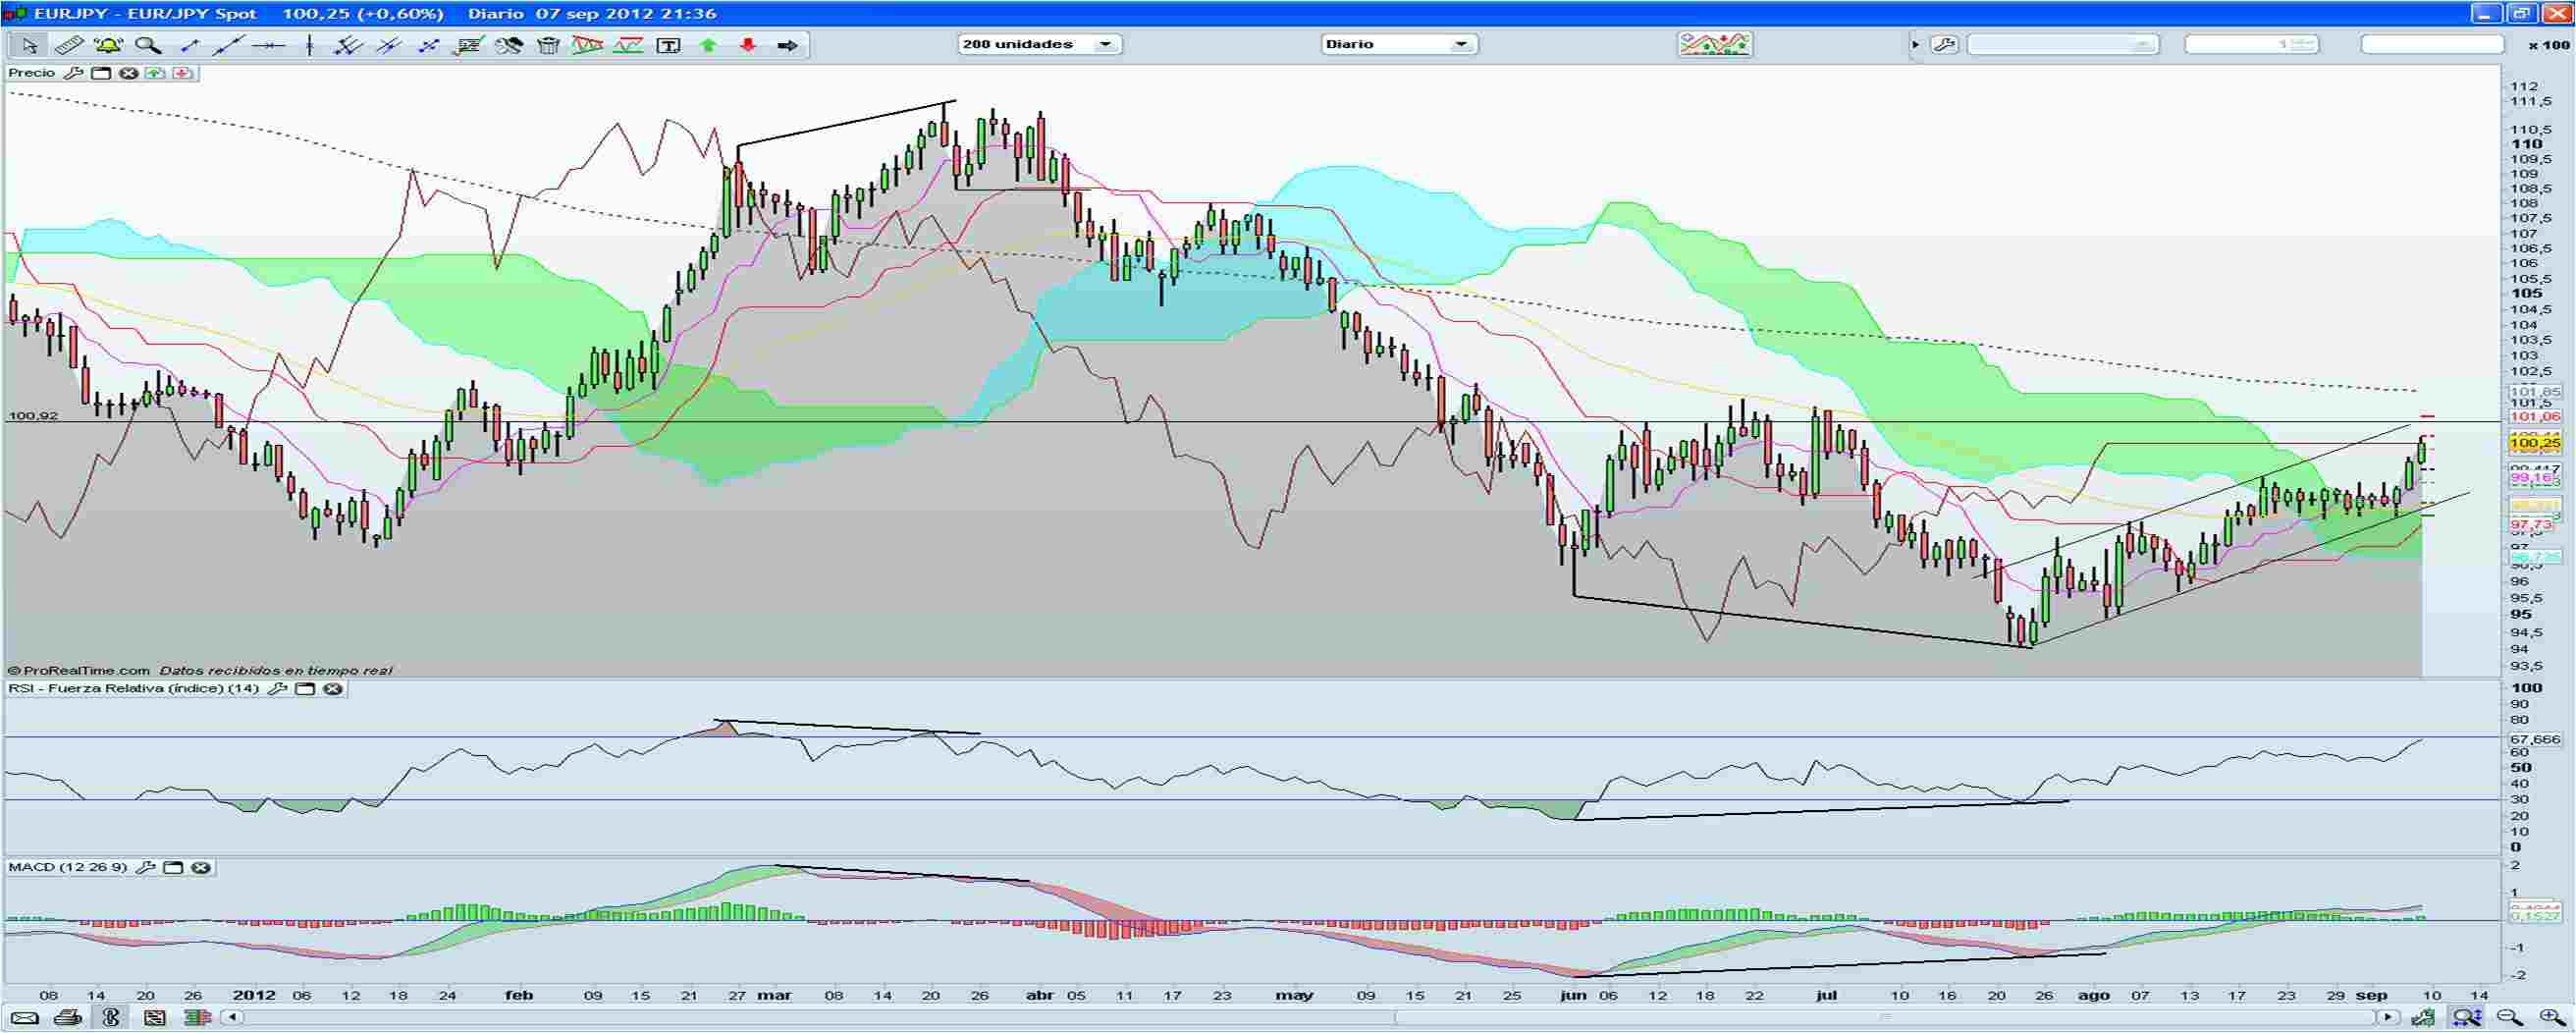Activate the zoom magnifier tool
The width and height of the screenshot is (2576, 1033).
(x=148, y=45)
